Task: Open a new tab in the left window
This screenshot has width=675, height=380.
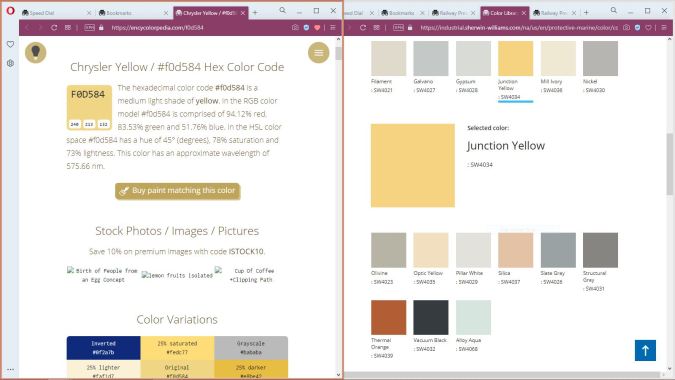Action: click(255, 13)
